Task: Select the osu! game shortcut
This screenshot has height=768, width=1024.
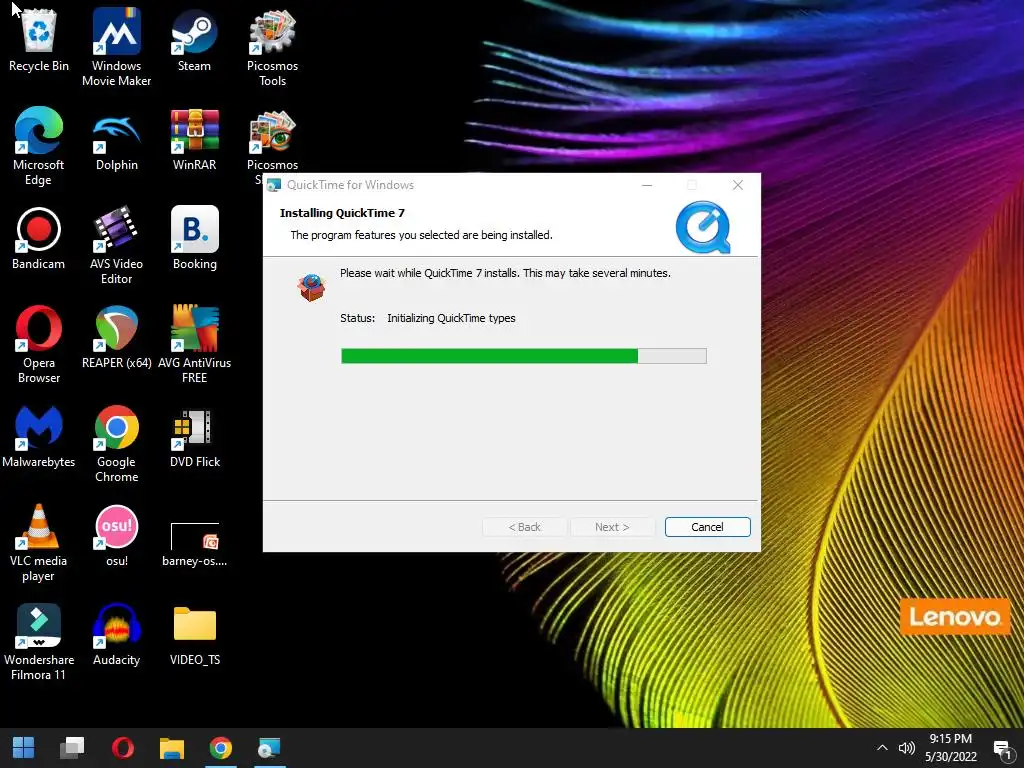Action: 116,536
